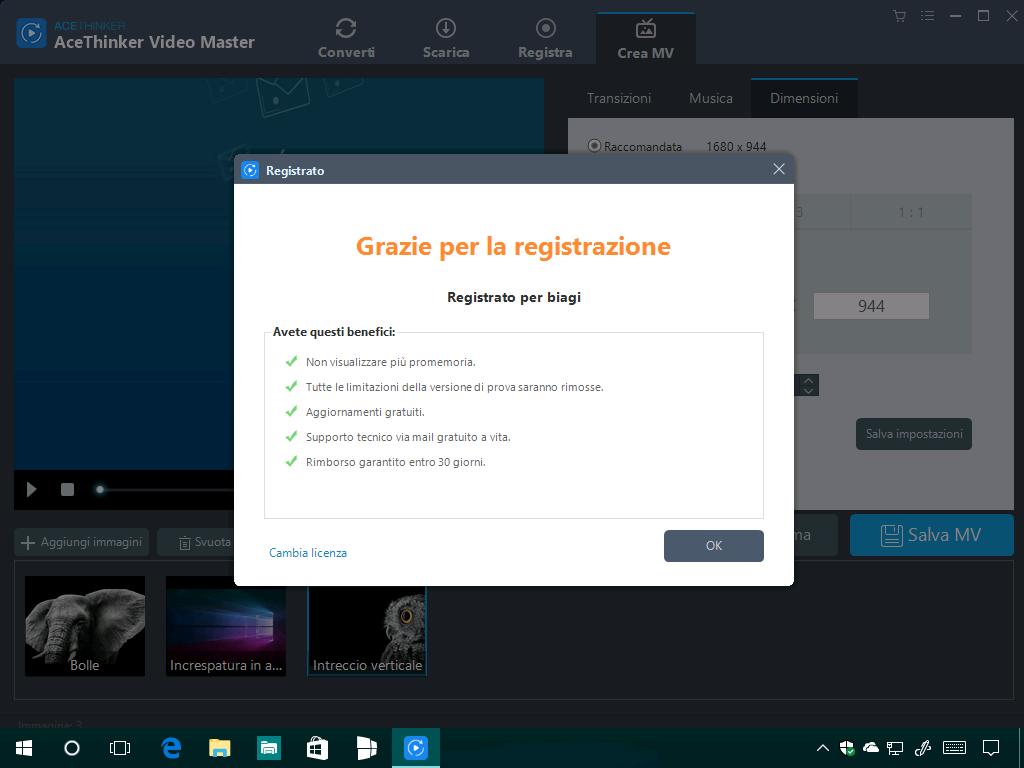Click the 'Registrato per biagi' text
The width and height of the screenshot is (1024, 768).
coord(514,297)
